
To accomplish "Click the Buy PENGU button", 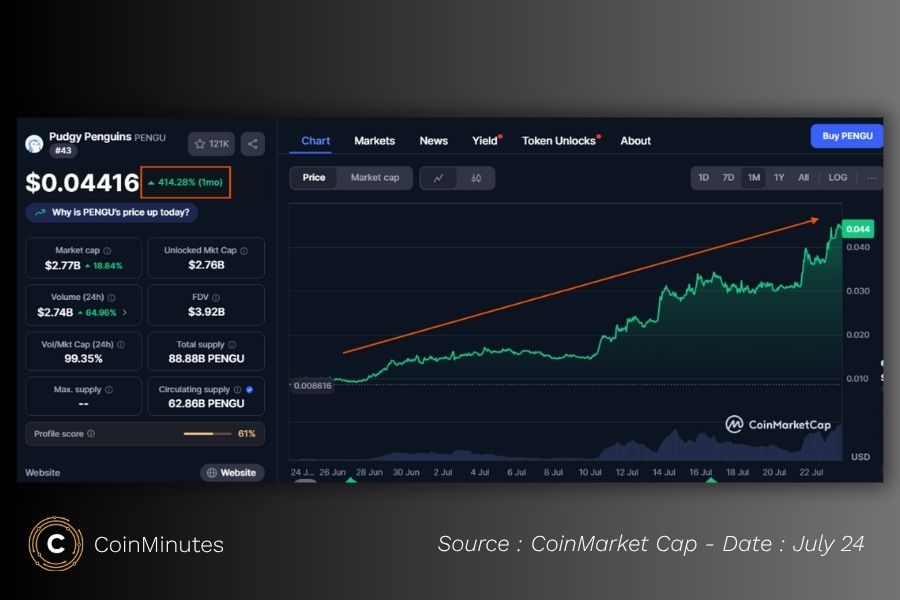I will [x=847, y=136].
